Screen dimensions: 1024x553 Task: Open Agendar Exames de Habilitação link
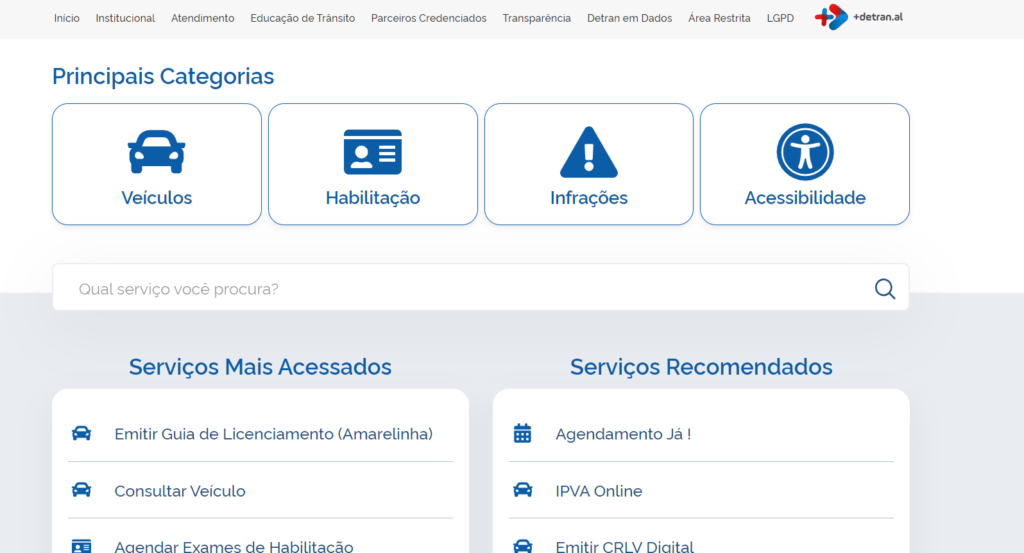(233, 546)
